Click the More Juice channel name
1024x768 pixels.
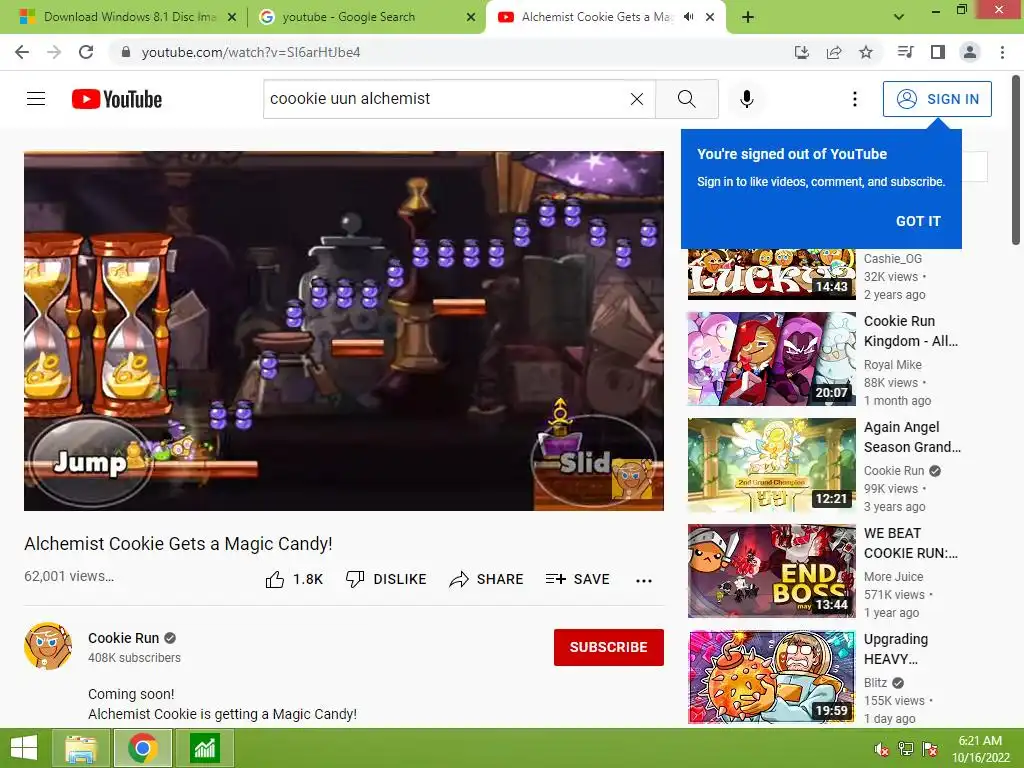coord(893,577)
